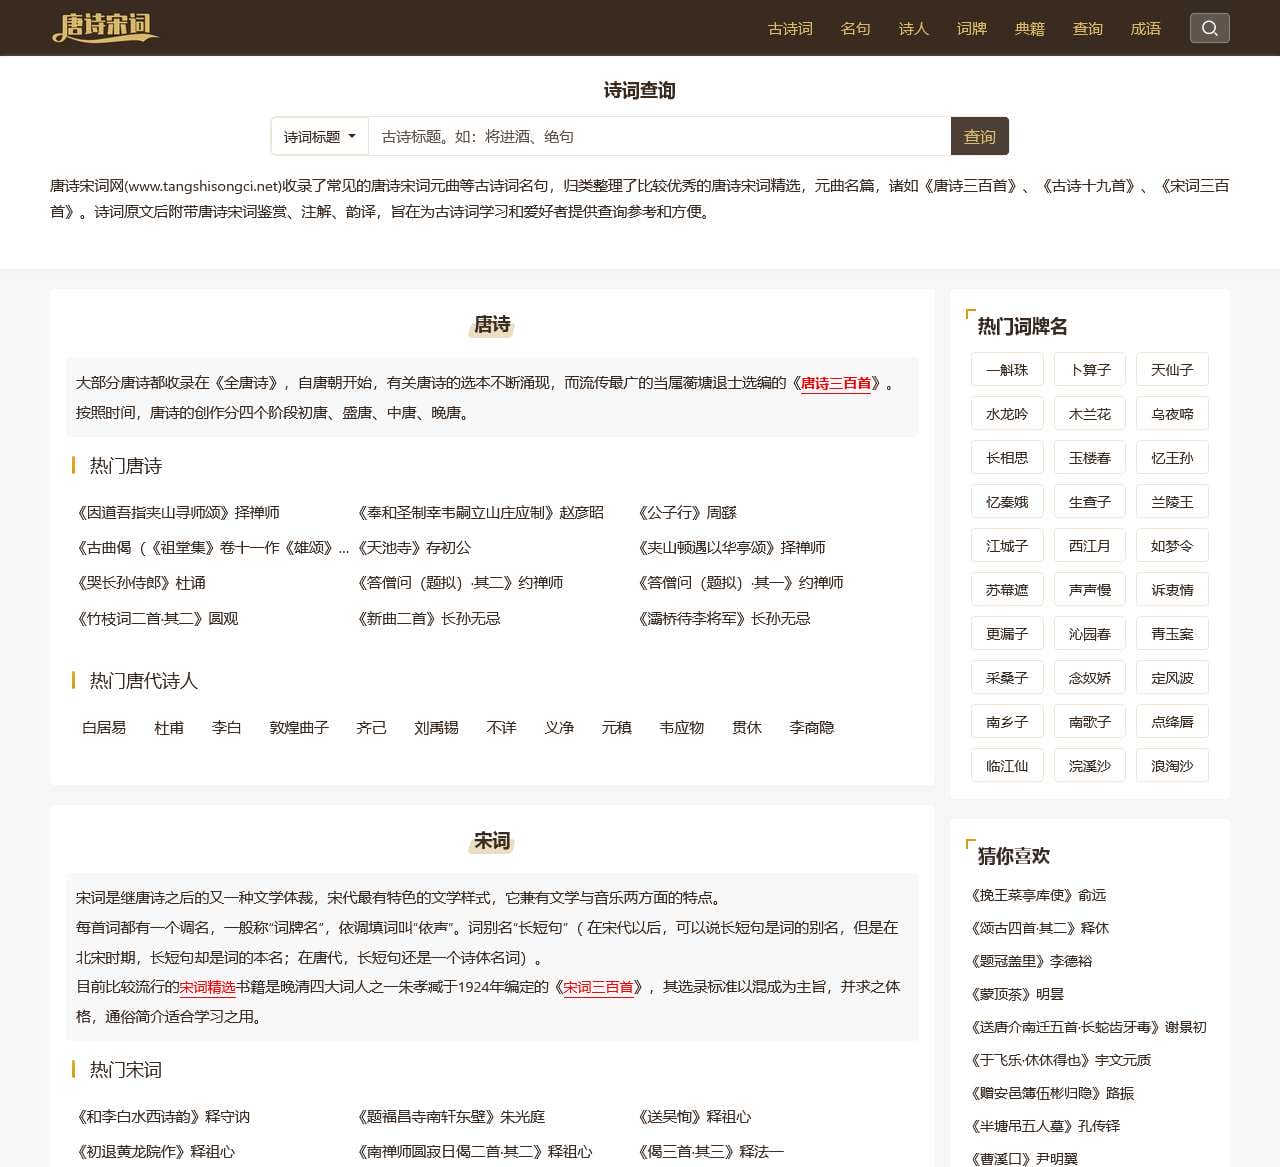This screenshot has width=1280, height=1167.
Task: Click the search magnifier icon in navbar
Action: click(x=1210, y=28)
